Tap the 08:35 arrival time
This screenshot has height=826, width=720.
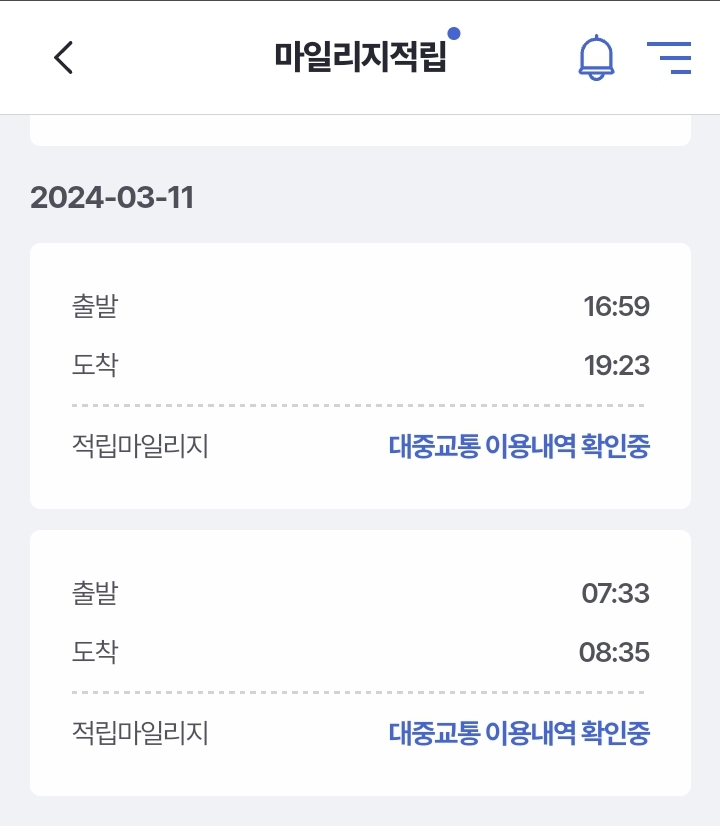tap(614, 653)
